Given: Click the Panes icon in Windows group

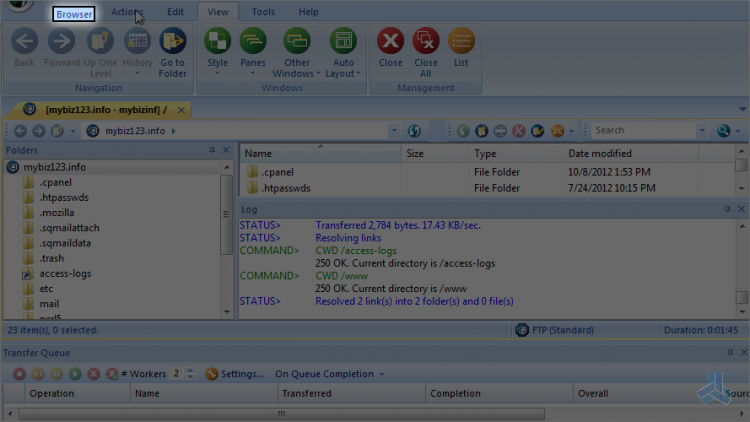Looking at the screenshot, I should [x=253, y=42].
